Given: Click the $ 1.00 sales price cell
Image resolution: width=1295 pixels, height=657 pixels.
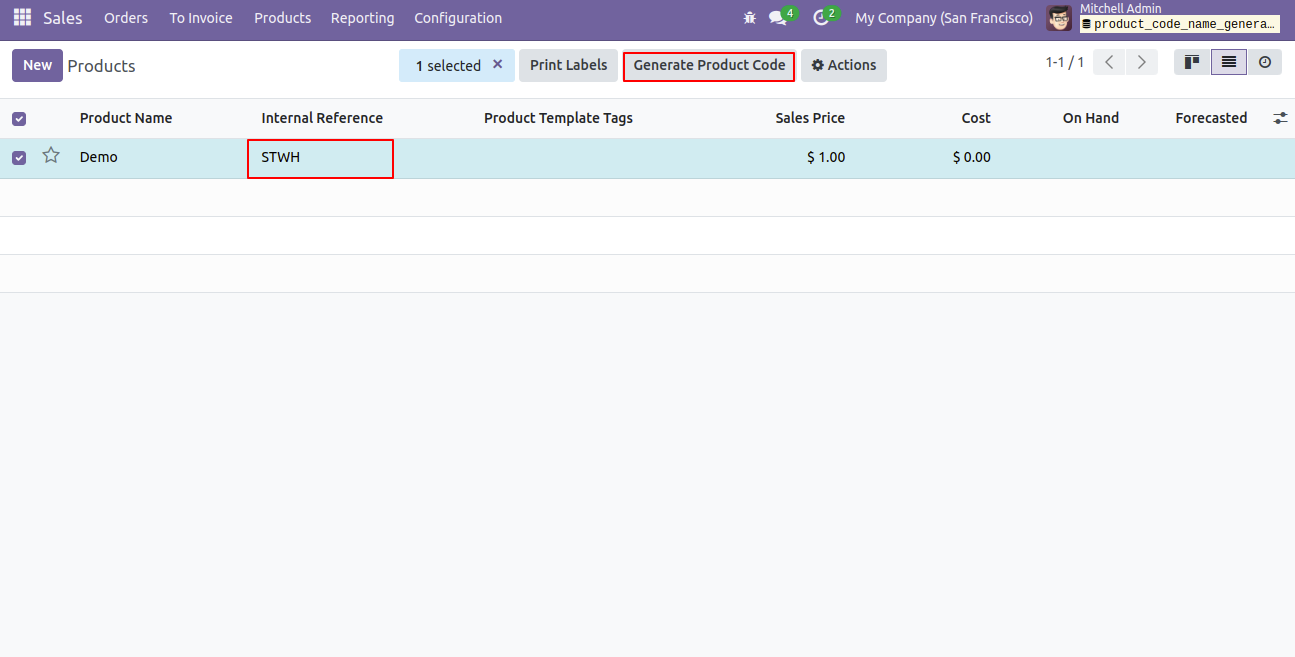Looking at the screenshot, I should click(x=826, y=157).
